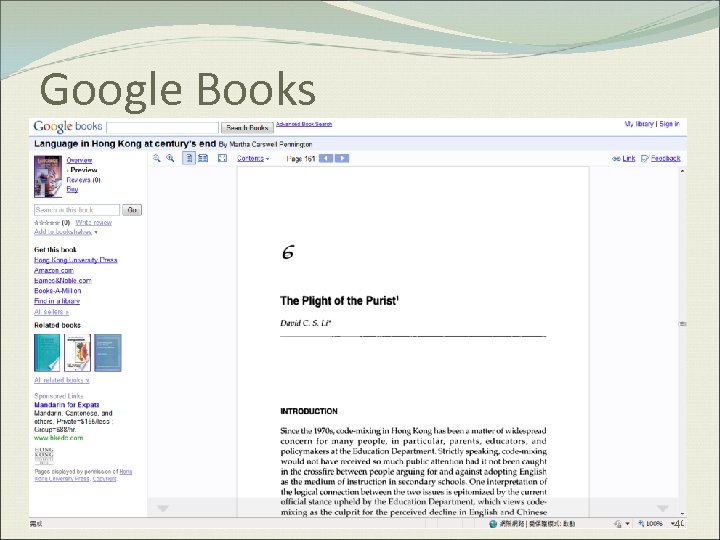Image resolution: width=720 pixels, height=540 pixels.
Task: Zoom out of the book page
Action: pyautogui.click(x=157, y=158)
